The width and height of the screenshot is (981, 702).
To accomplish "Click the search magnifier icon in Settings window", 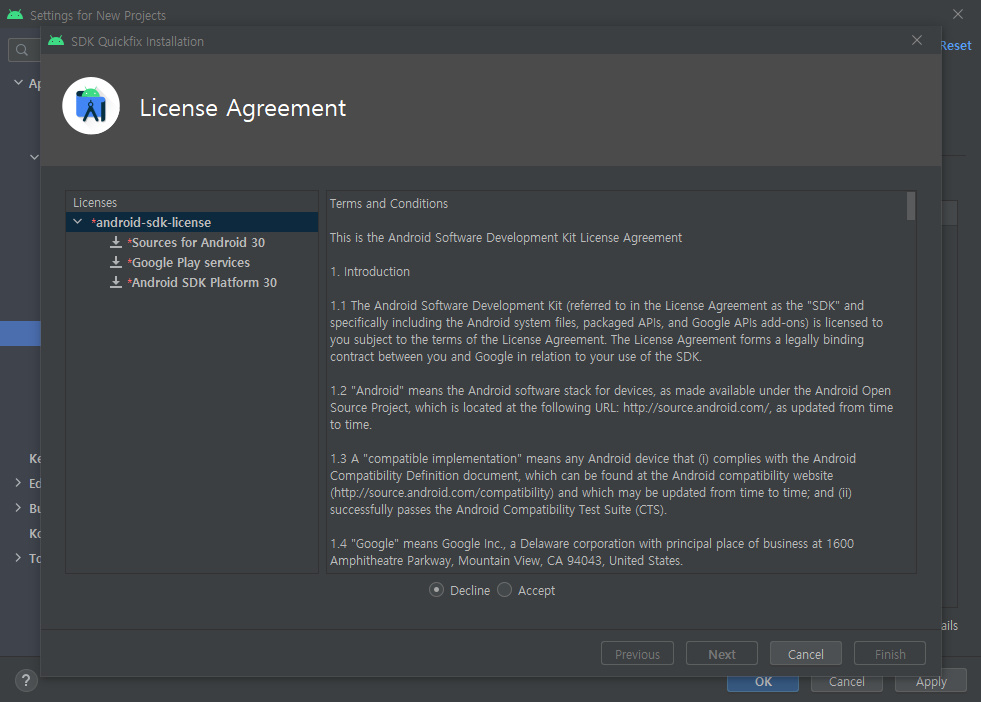I will click(22, 50).
